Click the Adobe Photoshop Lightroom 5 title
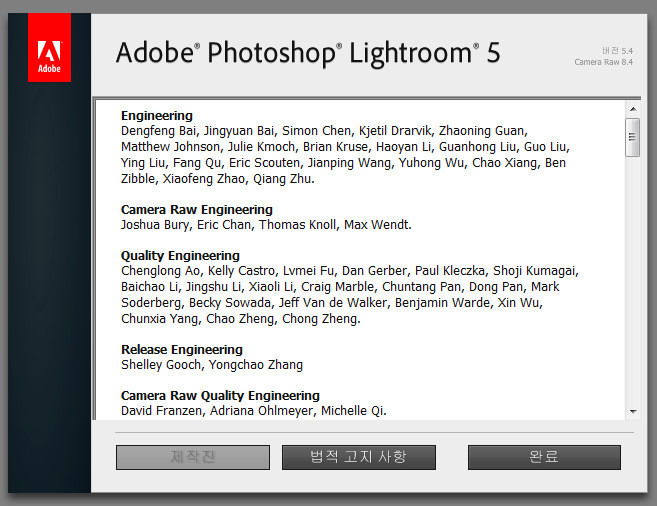This screenshot has width=657, height=506. [x=308, y=53]
